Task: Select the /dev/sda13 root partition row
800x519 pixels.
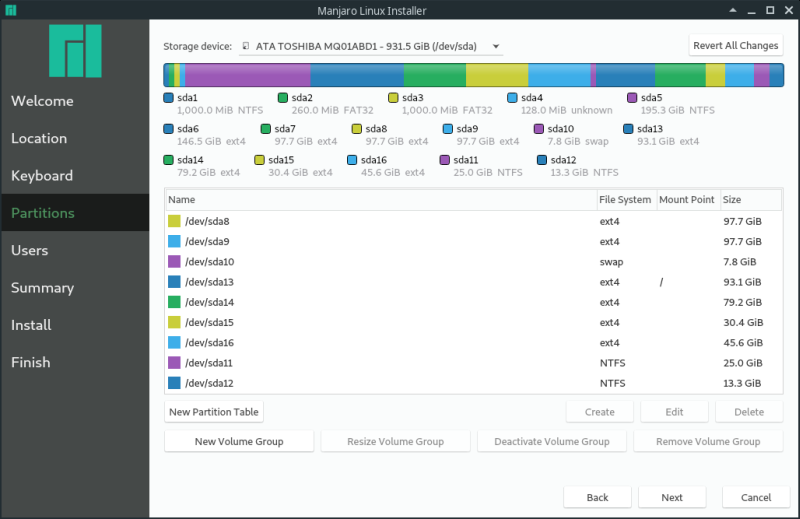Action: 473,282
